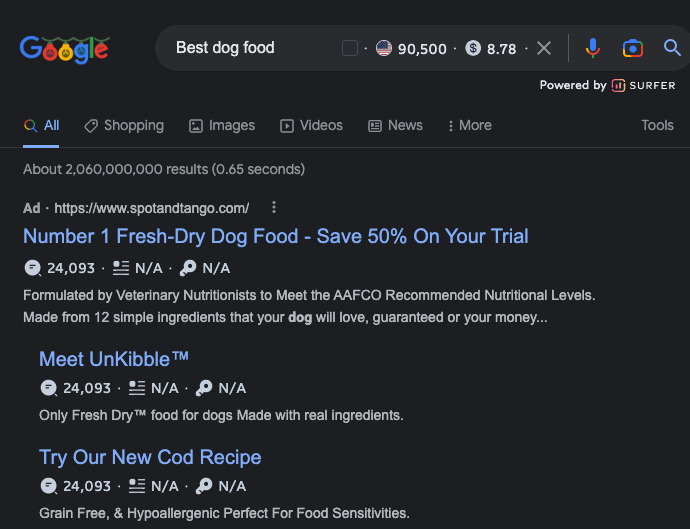Go to the Videos tab
The height and width of the screenshot is (529, 690).
[x=311, y=125]
